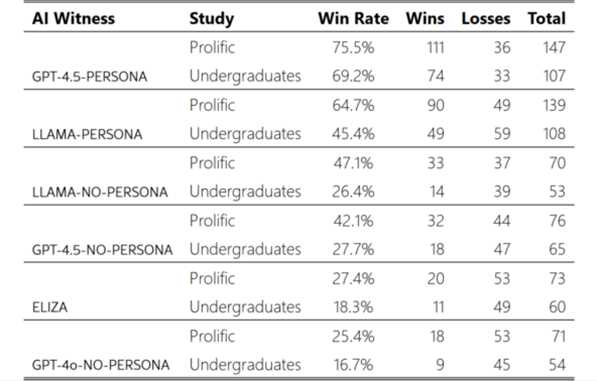Click the 16.7% win rate cell

coord(353,365)
